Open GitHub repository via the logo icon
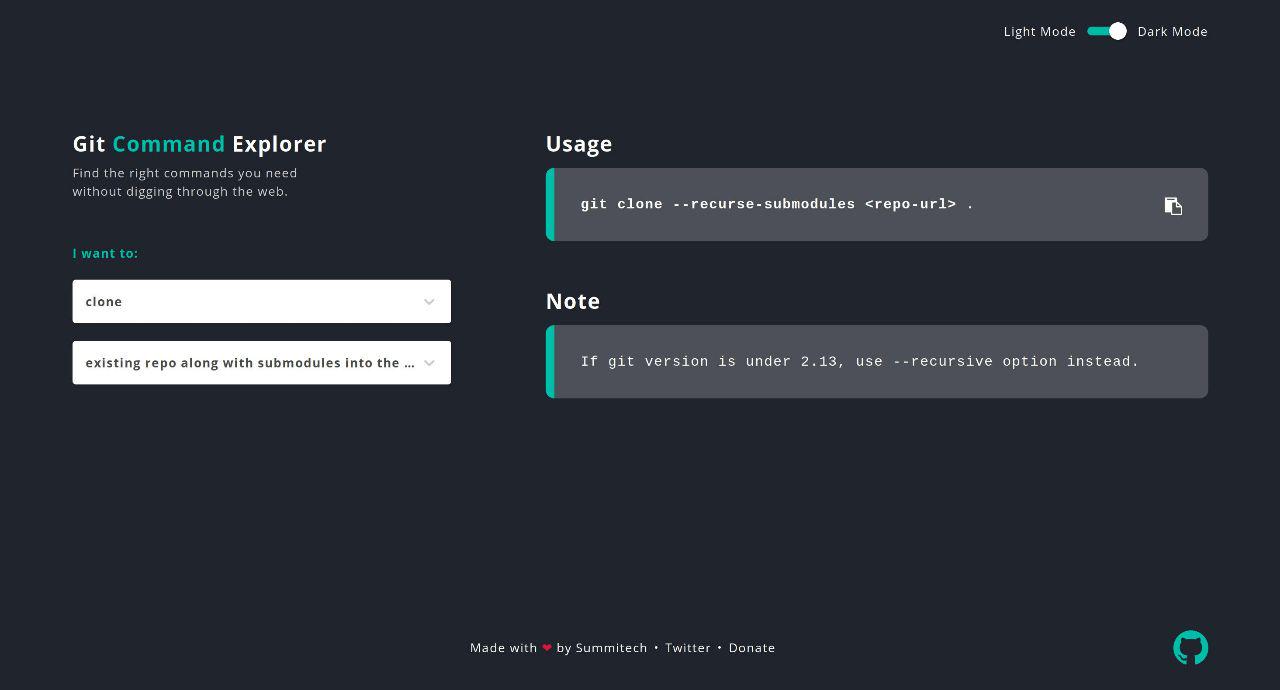The image size is (1280, 690). coord(1190,647)
